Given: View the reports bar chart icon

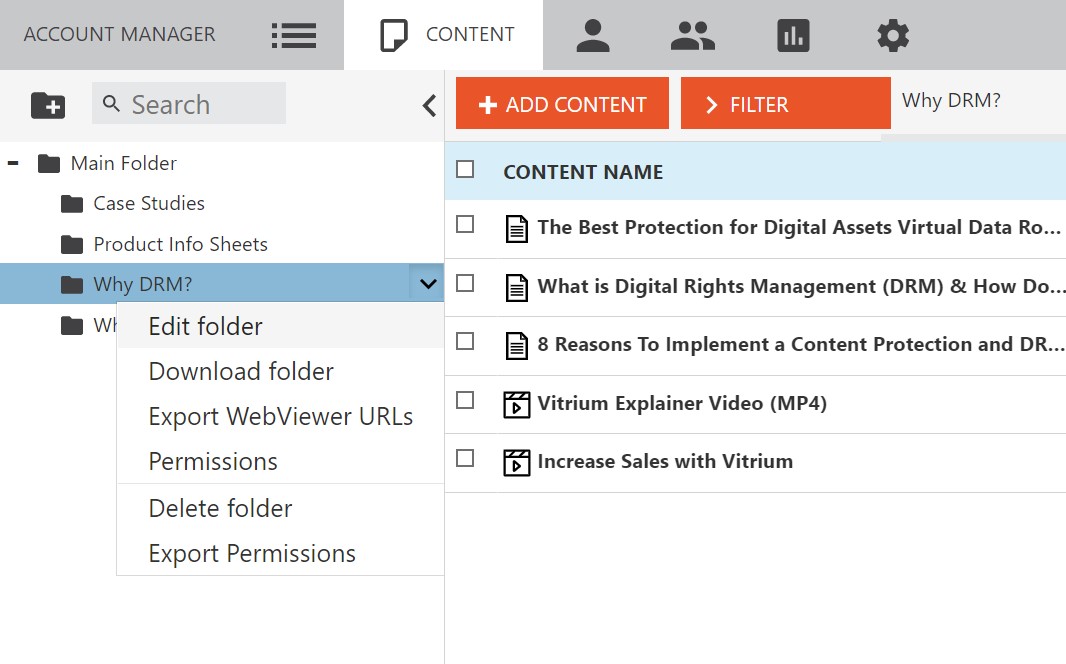Looking at the screenshot, I should pyautogui.click(x=792, y=33).
